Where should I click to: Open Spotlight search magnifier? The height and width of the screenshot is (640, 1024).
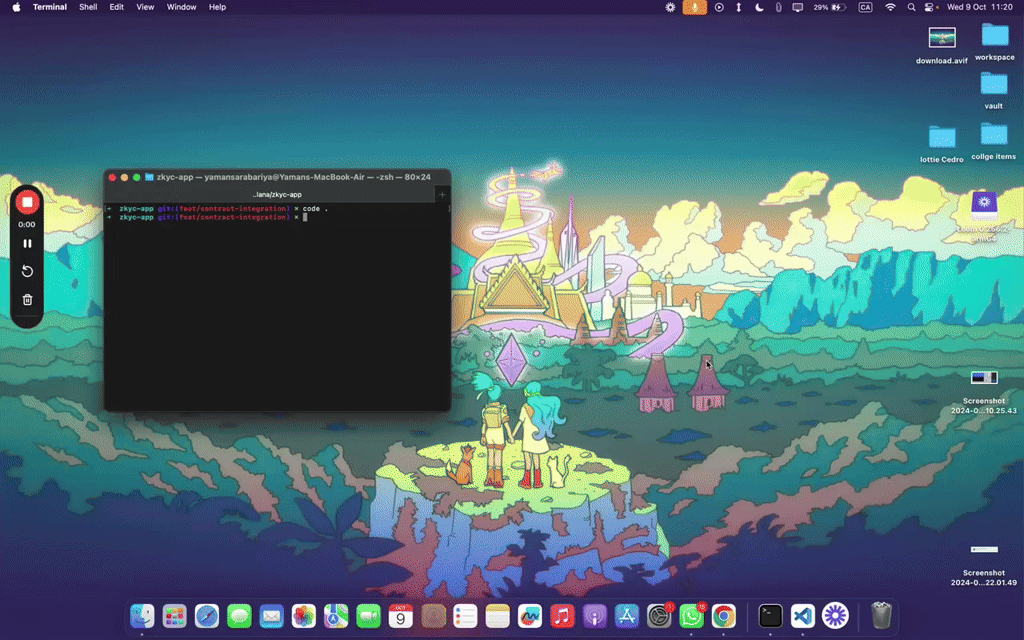click(x=911, y=7)
